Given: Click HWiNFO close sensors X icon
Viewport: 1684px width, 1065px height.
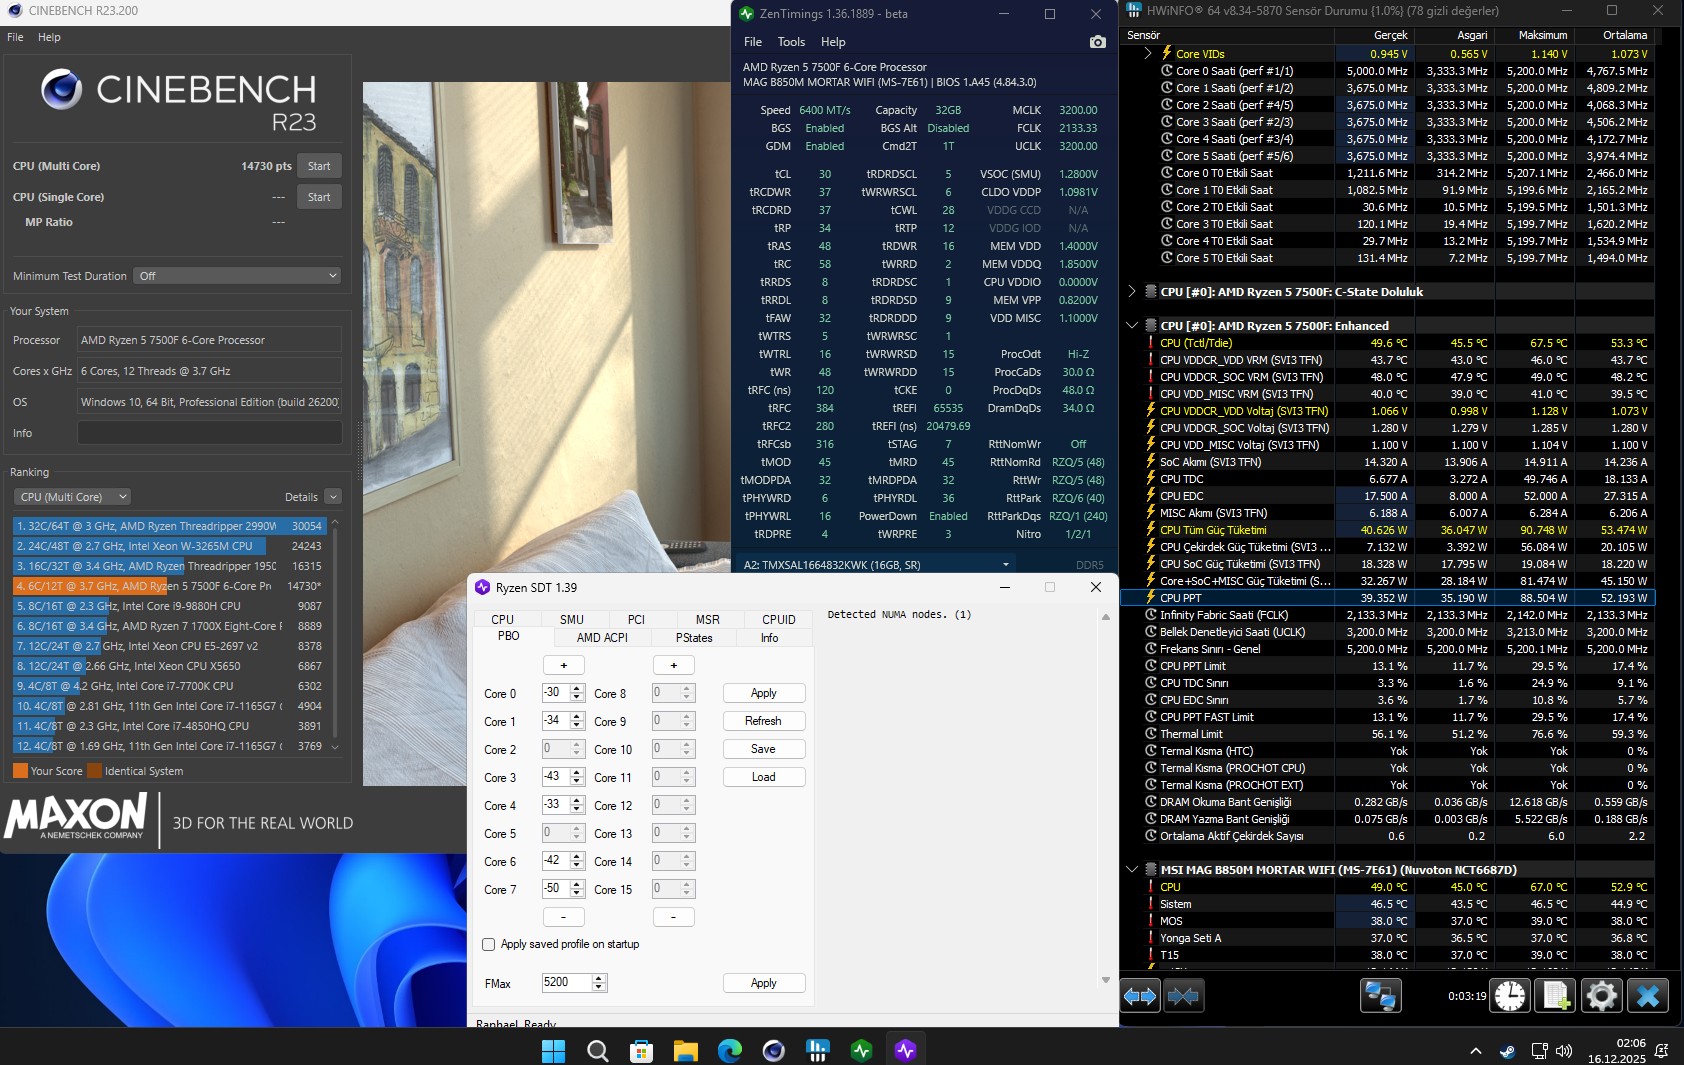Looking at the screenshot, I should click(x=1647, y=996).
